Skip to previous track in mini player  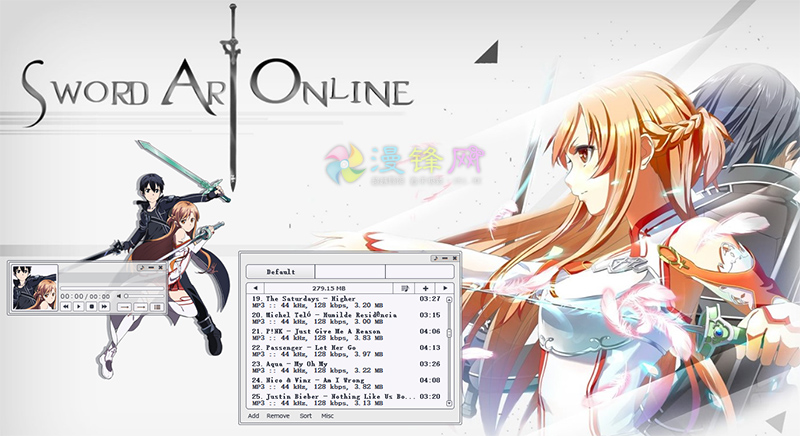coord(66,306)
